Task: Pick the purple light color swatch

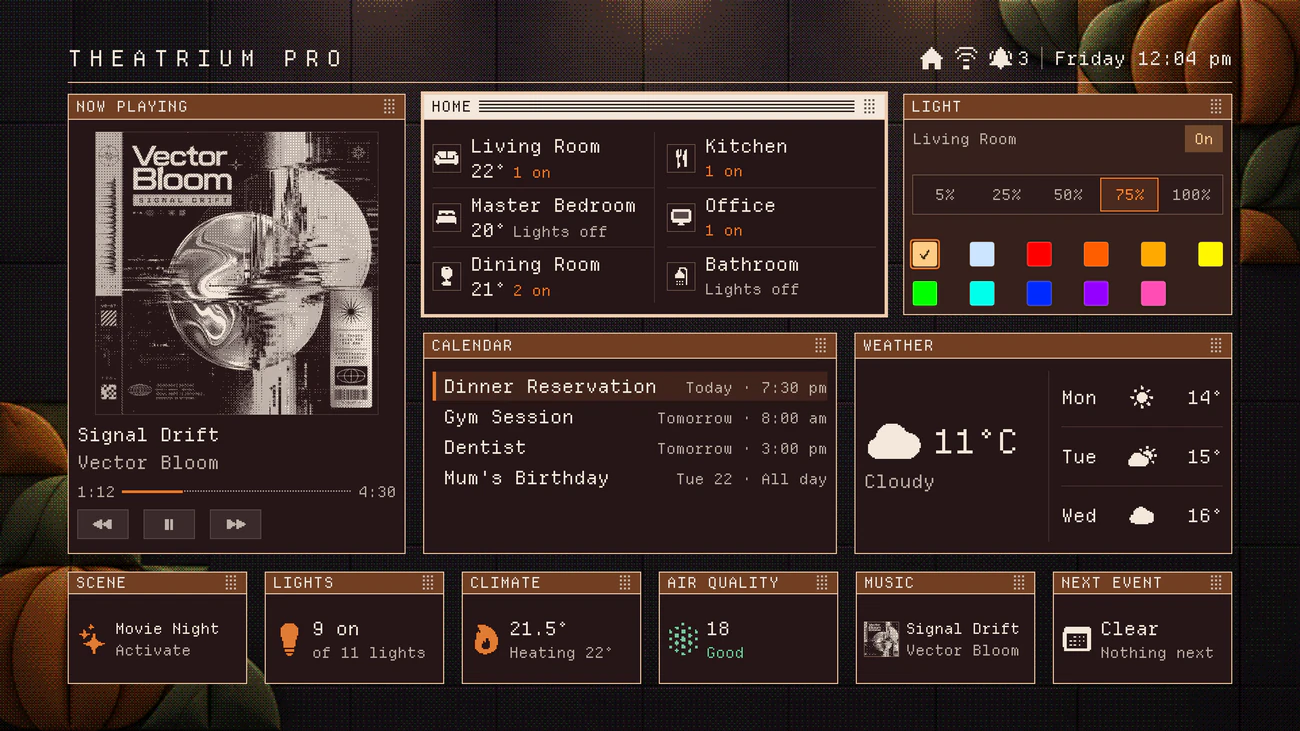Action: [x=1096, y=293]
